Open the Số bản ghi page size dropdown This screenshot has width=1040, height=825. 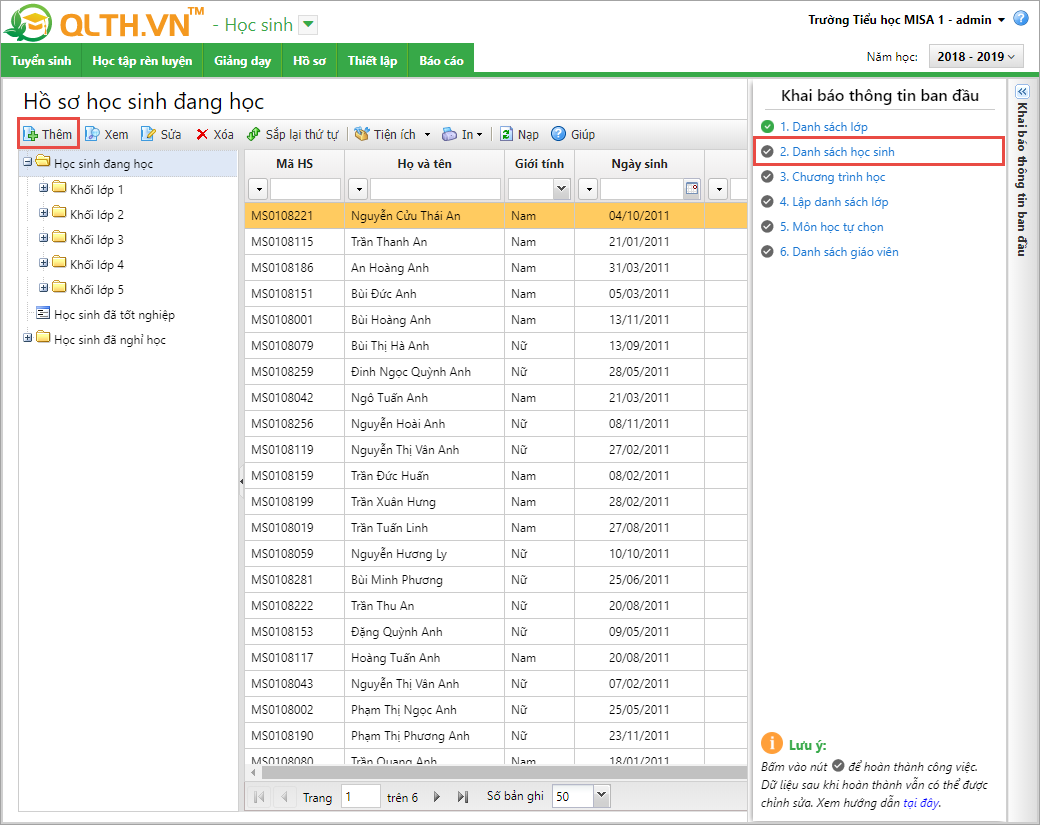[601, 796]
